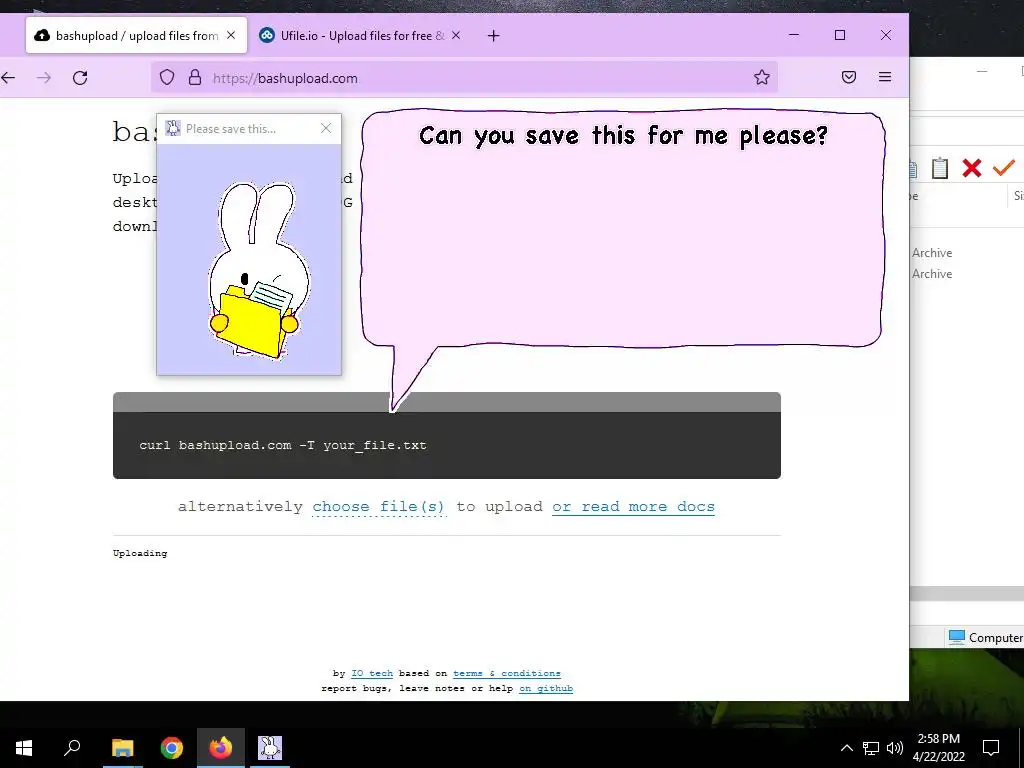Minimize the Firefox window
The height and width of the screenshot is (768, 1024).
tap(794, 35)
